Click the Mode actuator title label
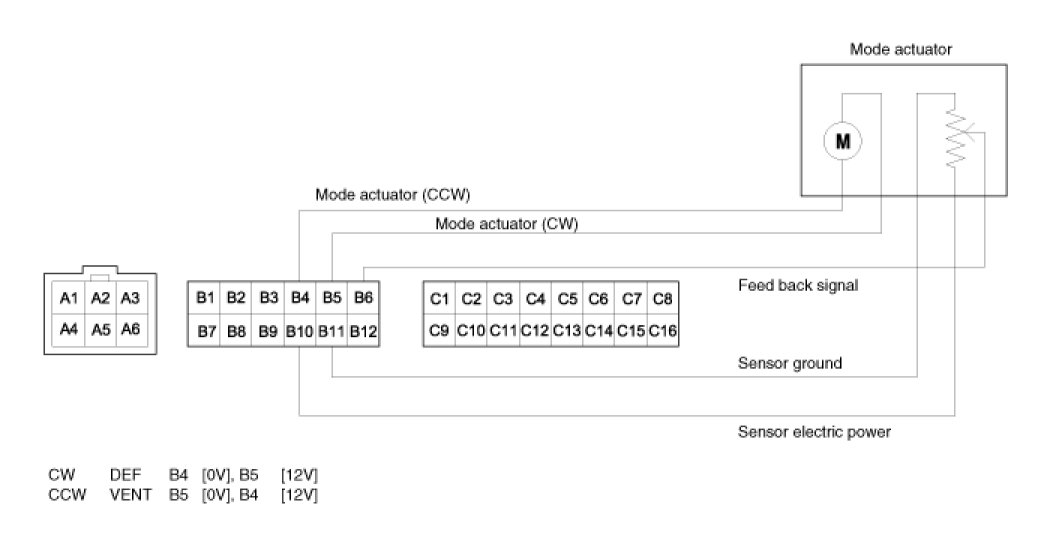1050x535 pixels. (x=900, y=48)
